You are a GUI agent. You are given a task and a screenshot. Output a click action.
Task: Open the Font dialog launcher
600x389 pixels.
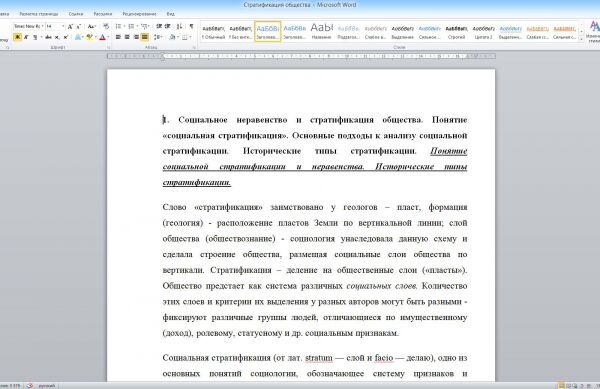(x=109, y=47)
